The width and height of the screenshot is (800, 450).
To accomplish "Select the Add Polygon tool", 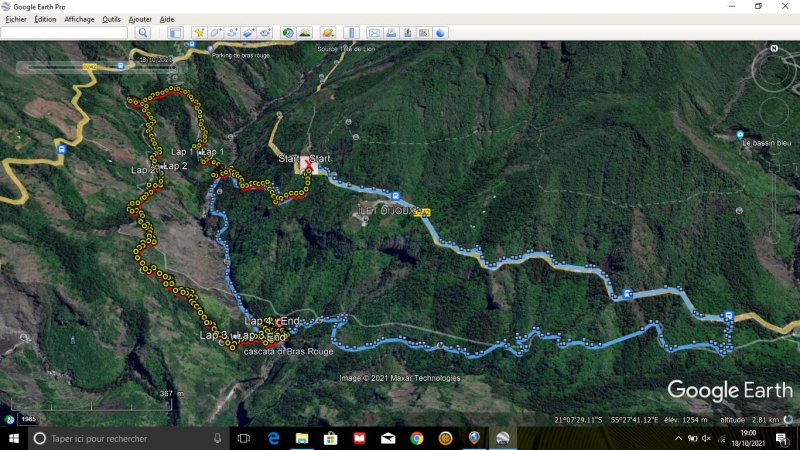I will (216, 33).
